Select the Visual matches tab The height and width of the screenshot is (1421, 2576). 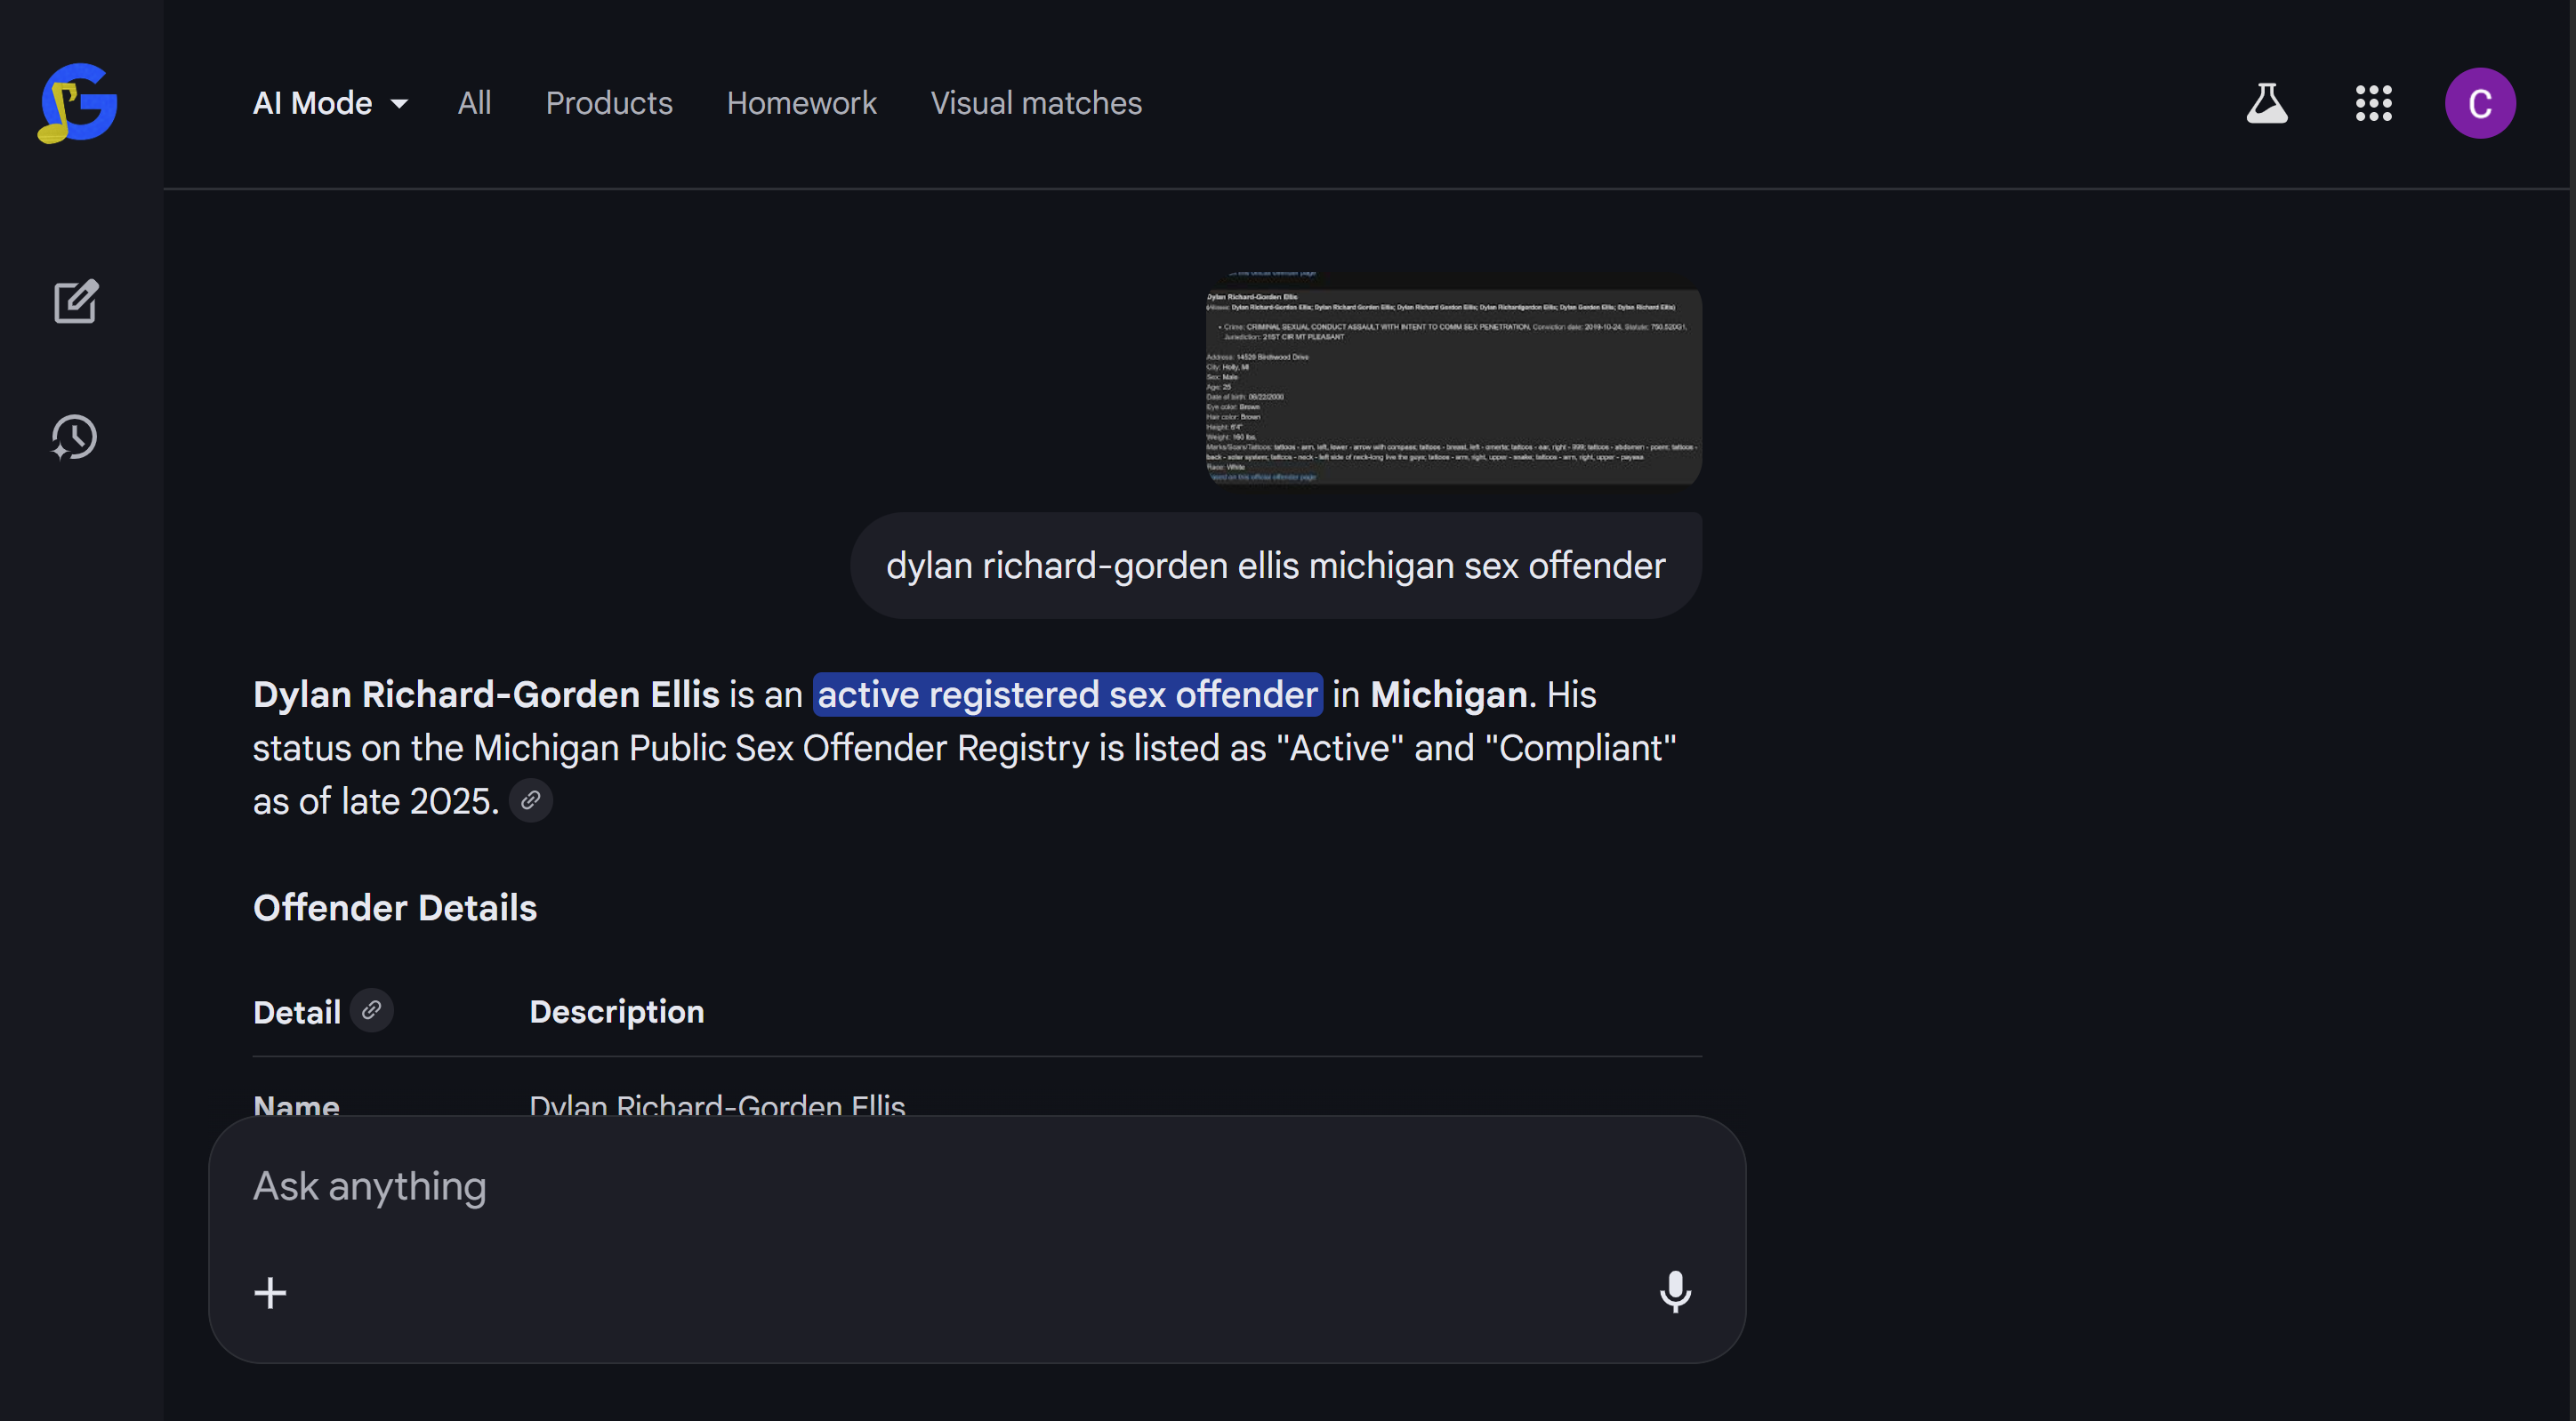1036,103
